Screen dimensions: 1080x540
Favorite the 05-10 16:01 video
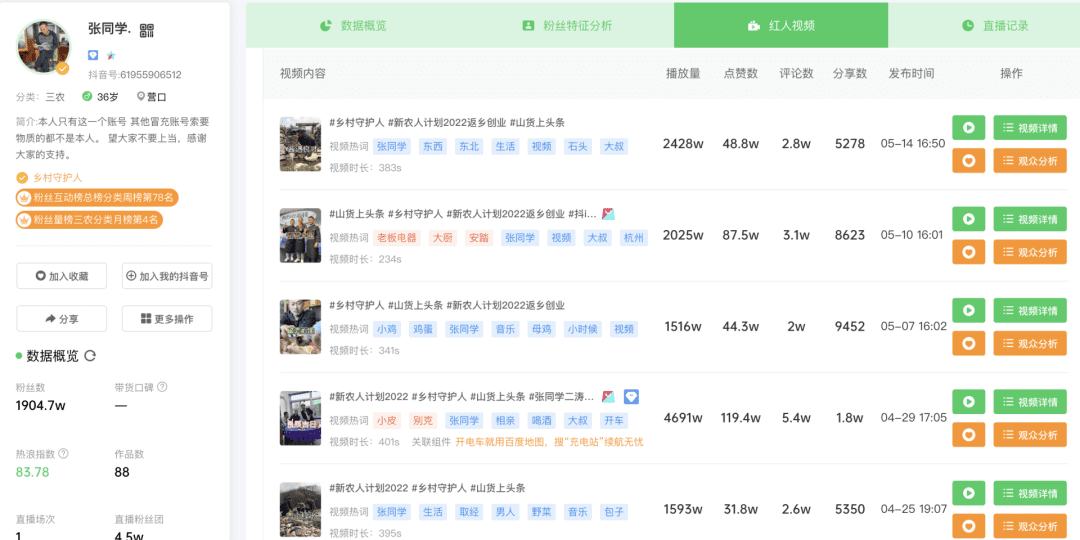[x=969, y=252]
